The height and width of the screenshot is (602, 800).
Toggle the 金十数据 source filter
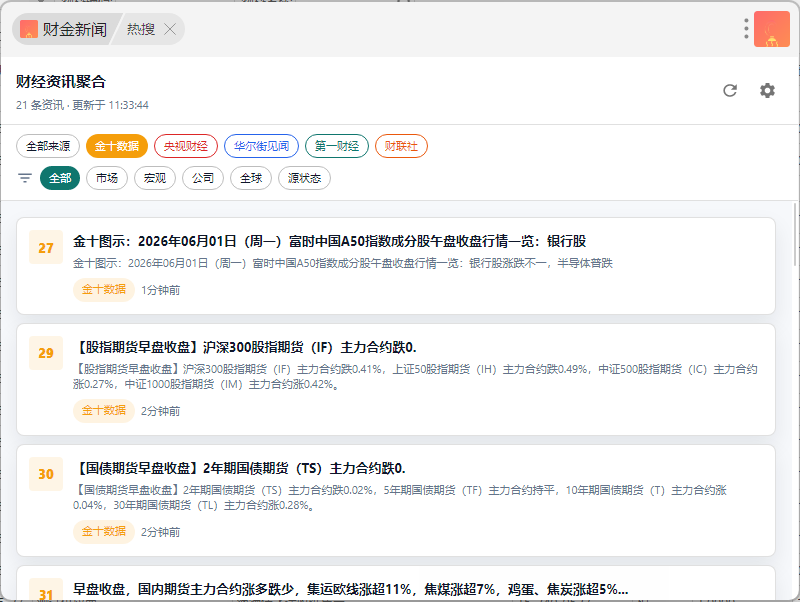click(x=117, y=146)
